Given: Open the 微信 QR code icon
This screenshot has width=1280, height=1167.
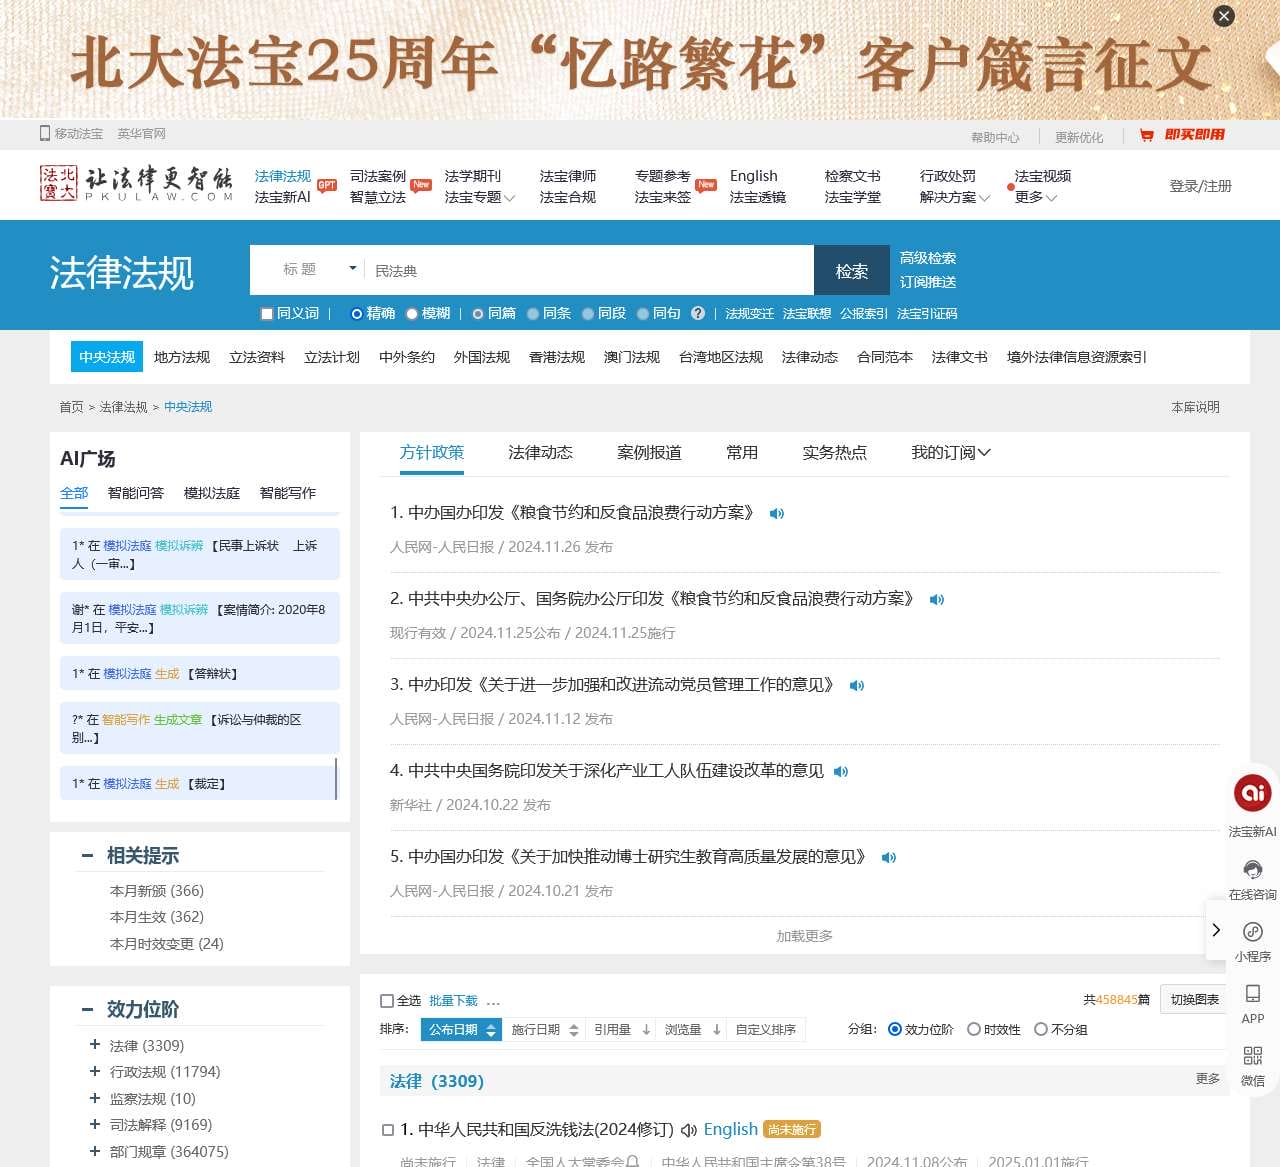Looking at the screenshot, I should 1252,1056.
